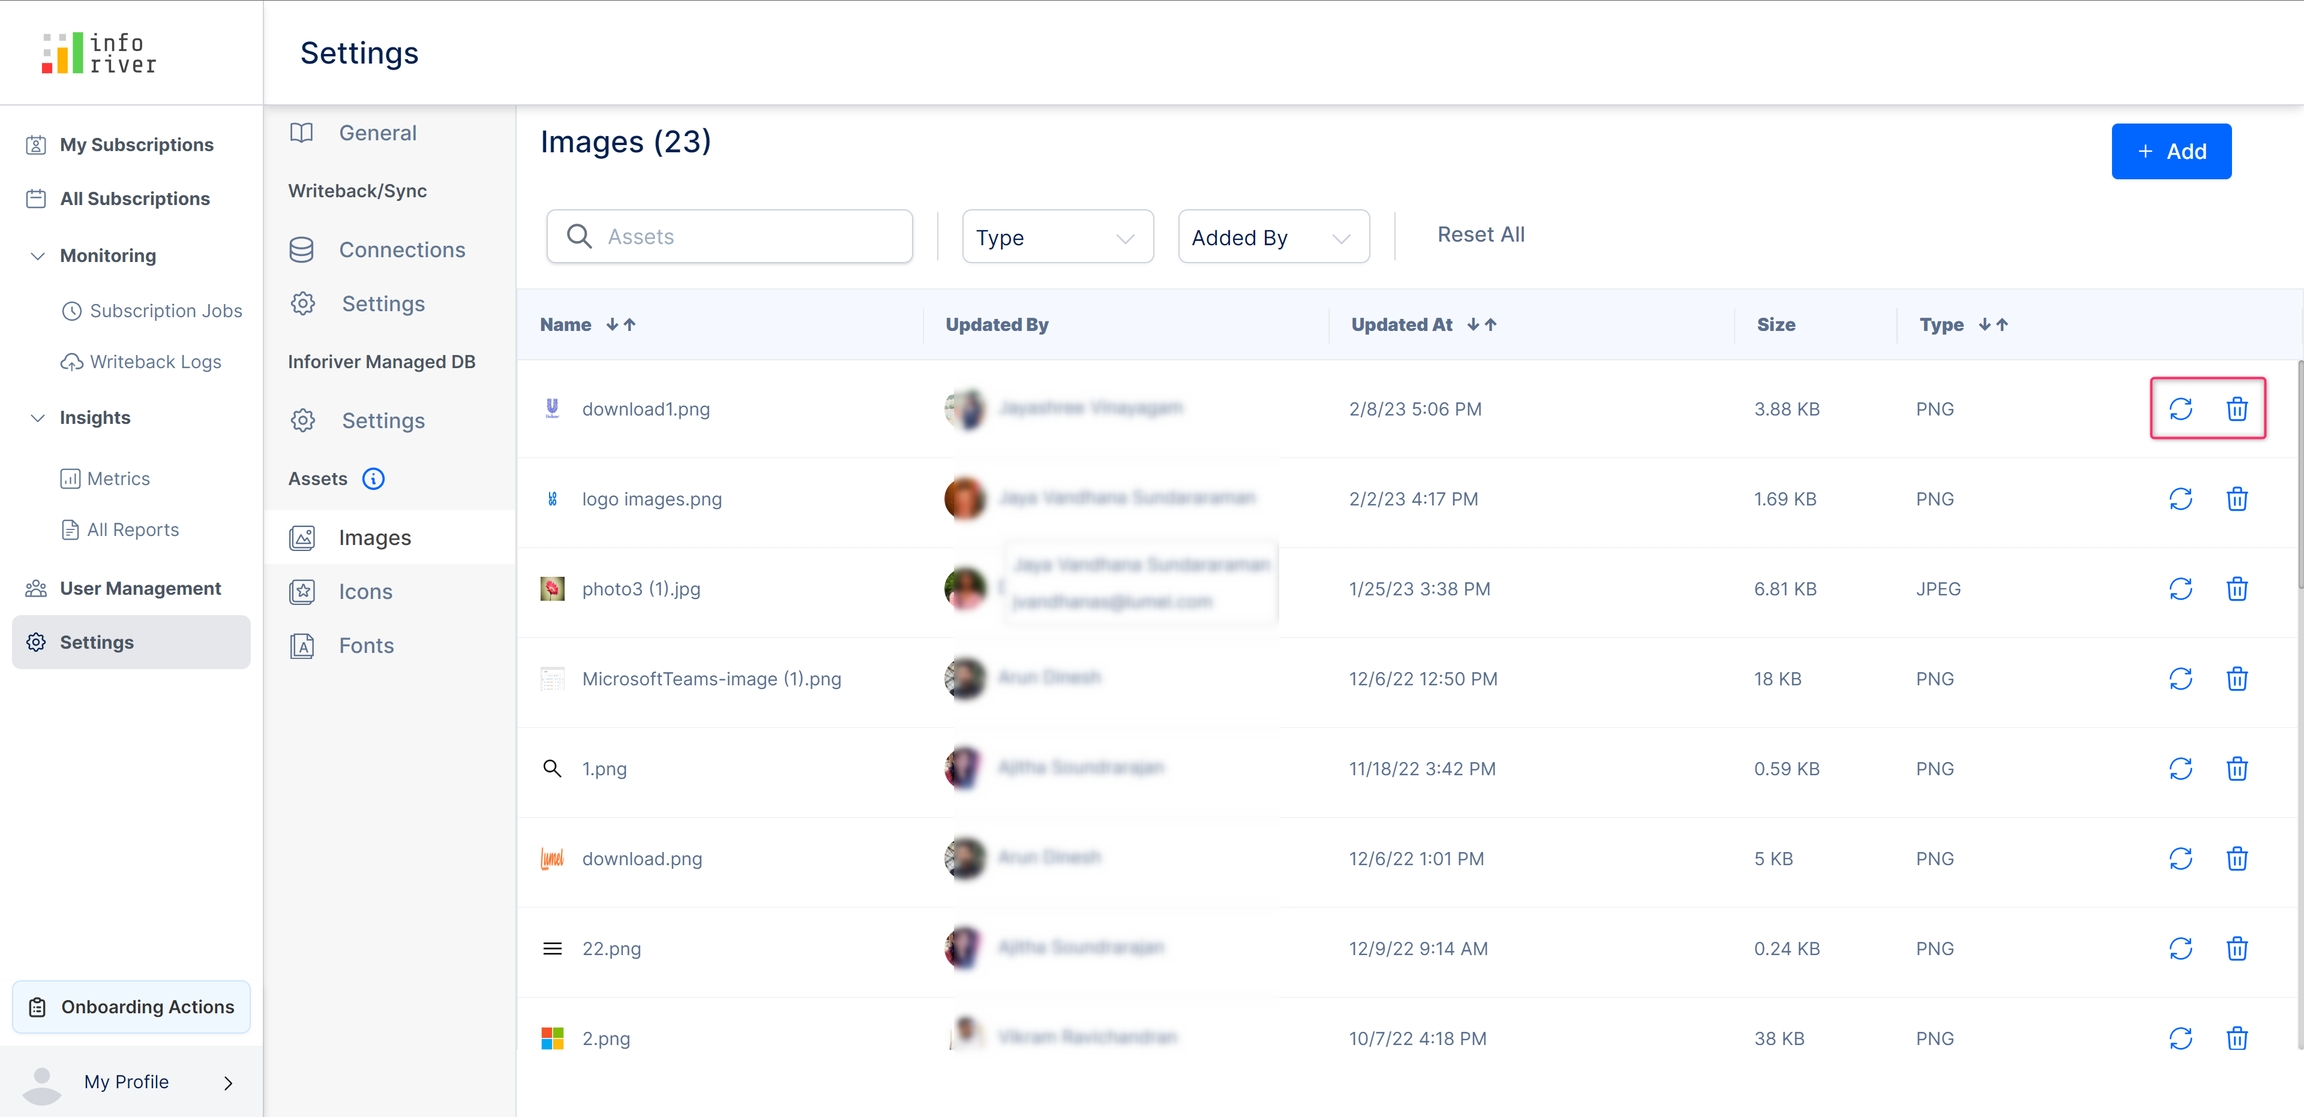This screenshot has height=1117, width=2304.
Task: Delete 1.png using trash icon
Action: coord(2237,769)
